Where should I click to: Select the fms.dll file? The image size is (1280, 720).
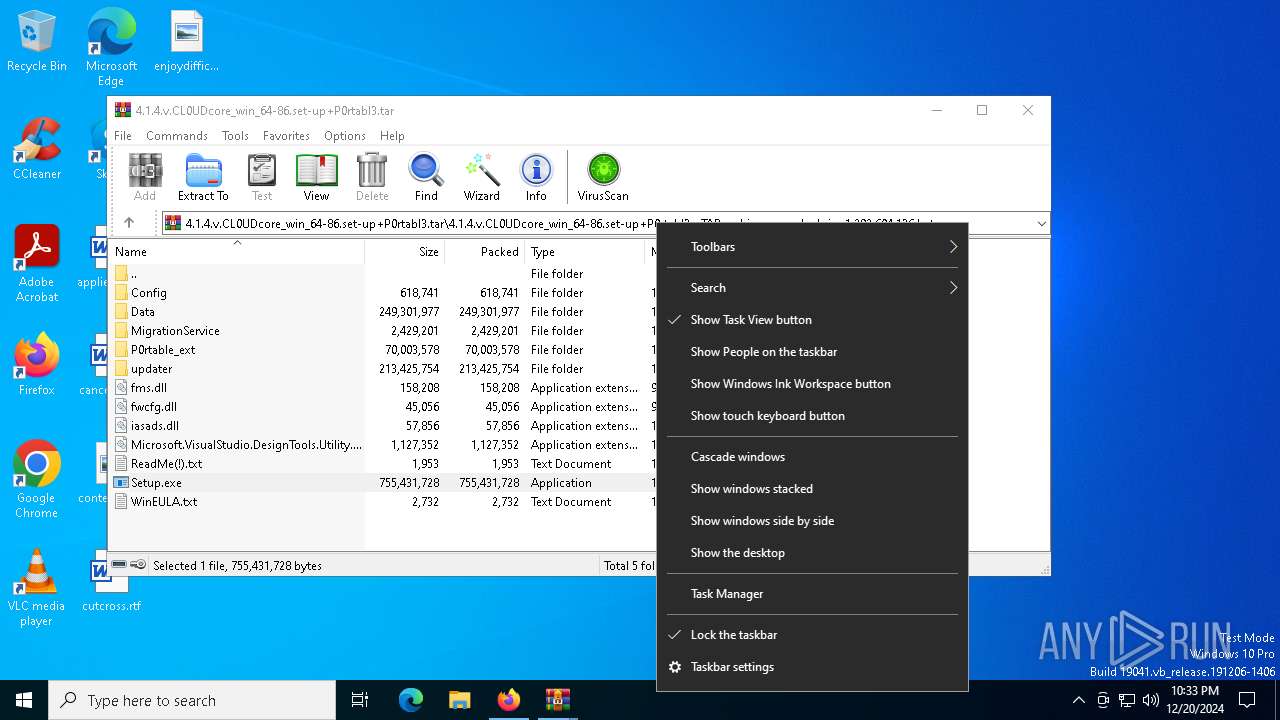(x=382, y=388)
